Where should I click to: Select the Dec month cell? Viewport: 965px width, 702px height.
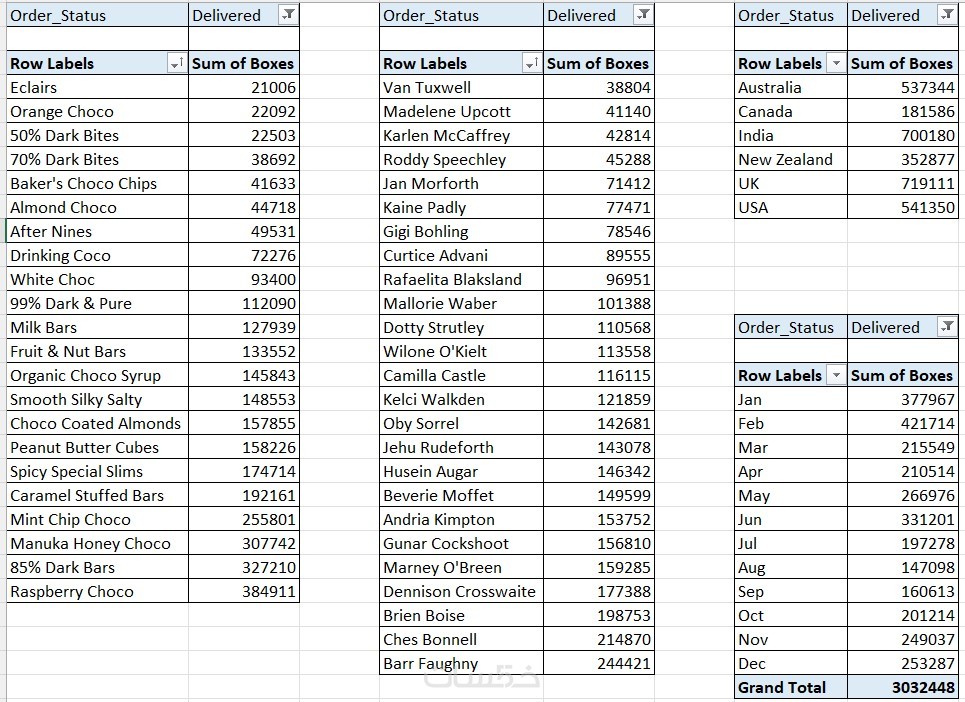click(x=751, y=663)
